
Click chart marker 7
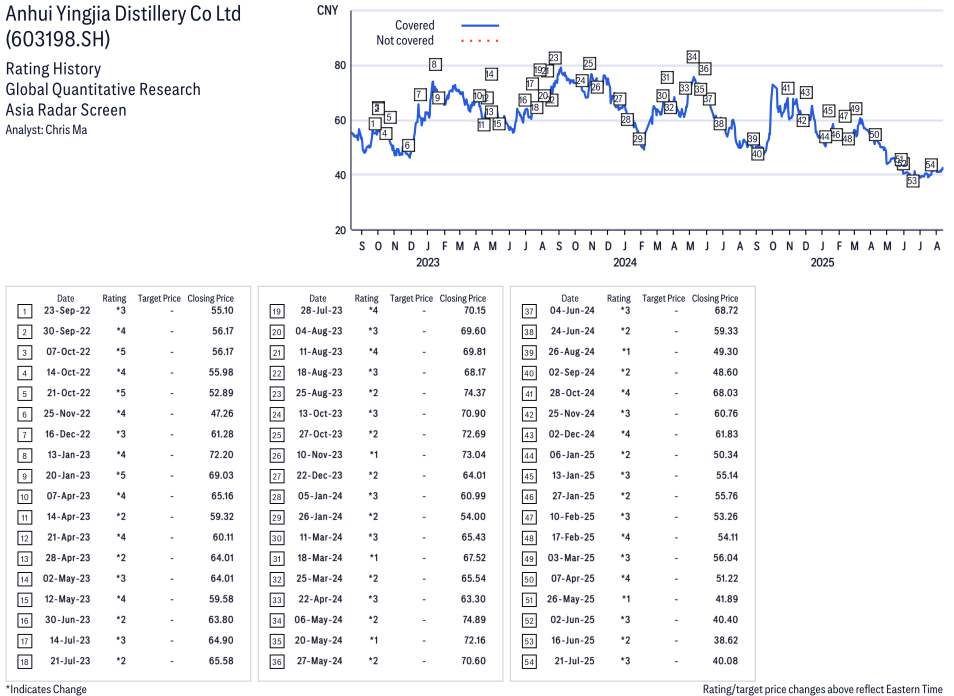coord(419,94)
